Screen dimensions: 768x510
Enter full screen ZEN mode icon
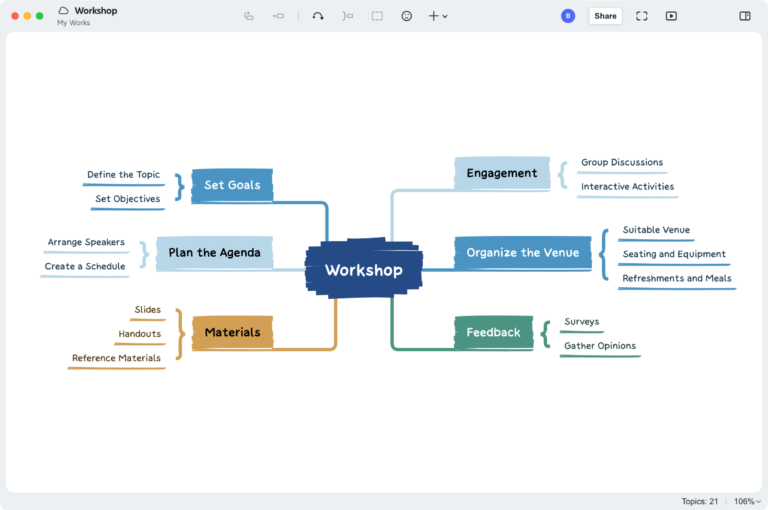(642, 16)
